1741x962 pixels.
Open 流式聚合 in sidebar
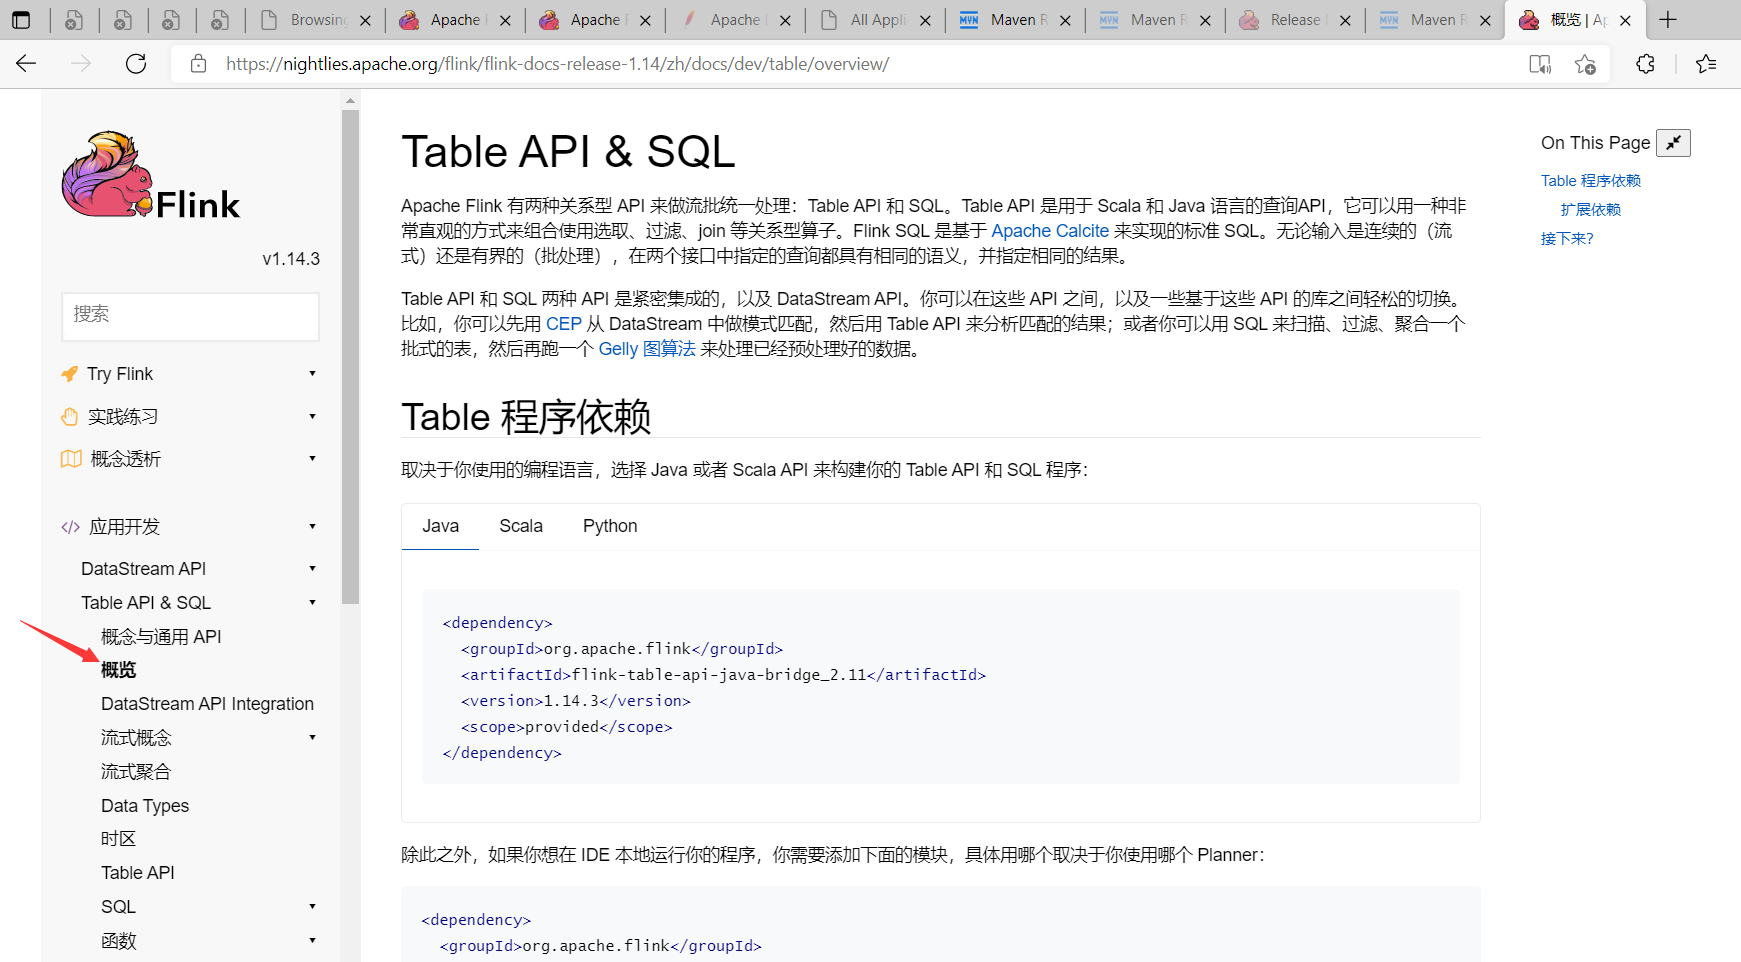pos(136,772)
